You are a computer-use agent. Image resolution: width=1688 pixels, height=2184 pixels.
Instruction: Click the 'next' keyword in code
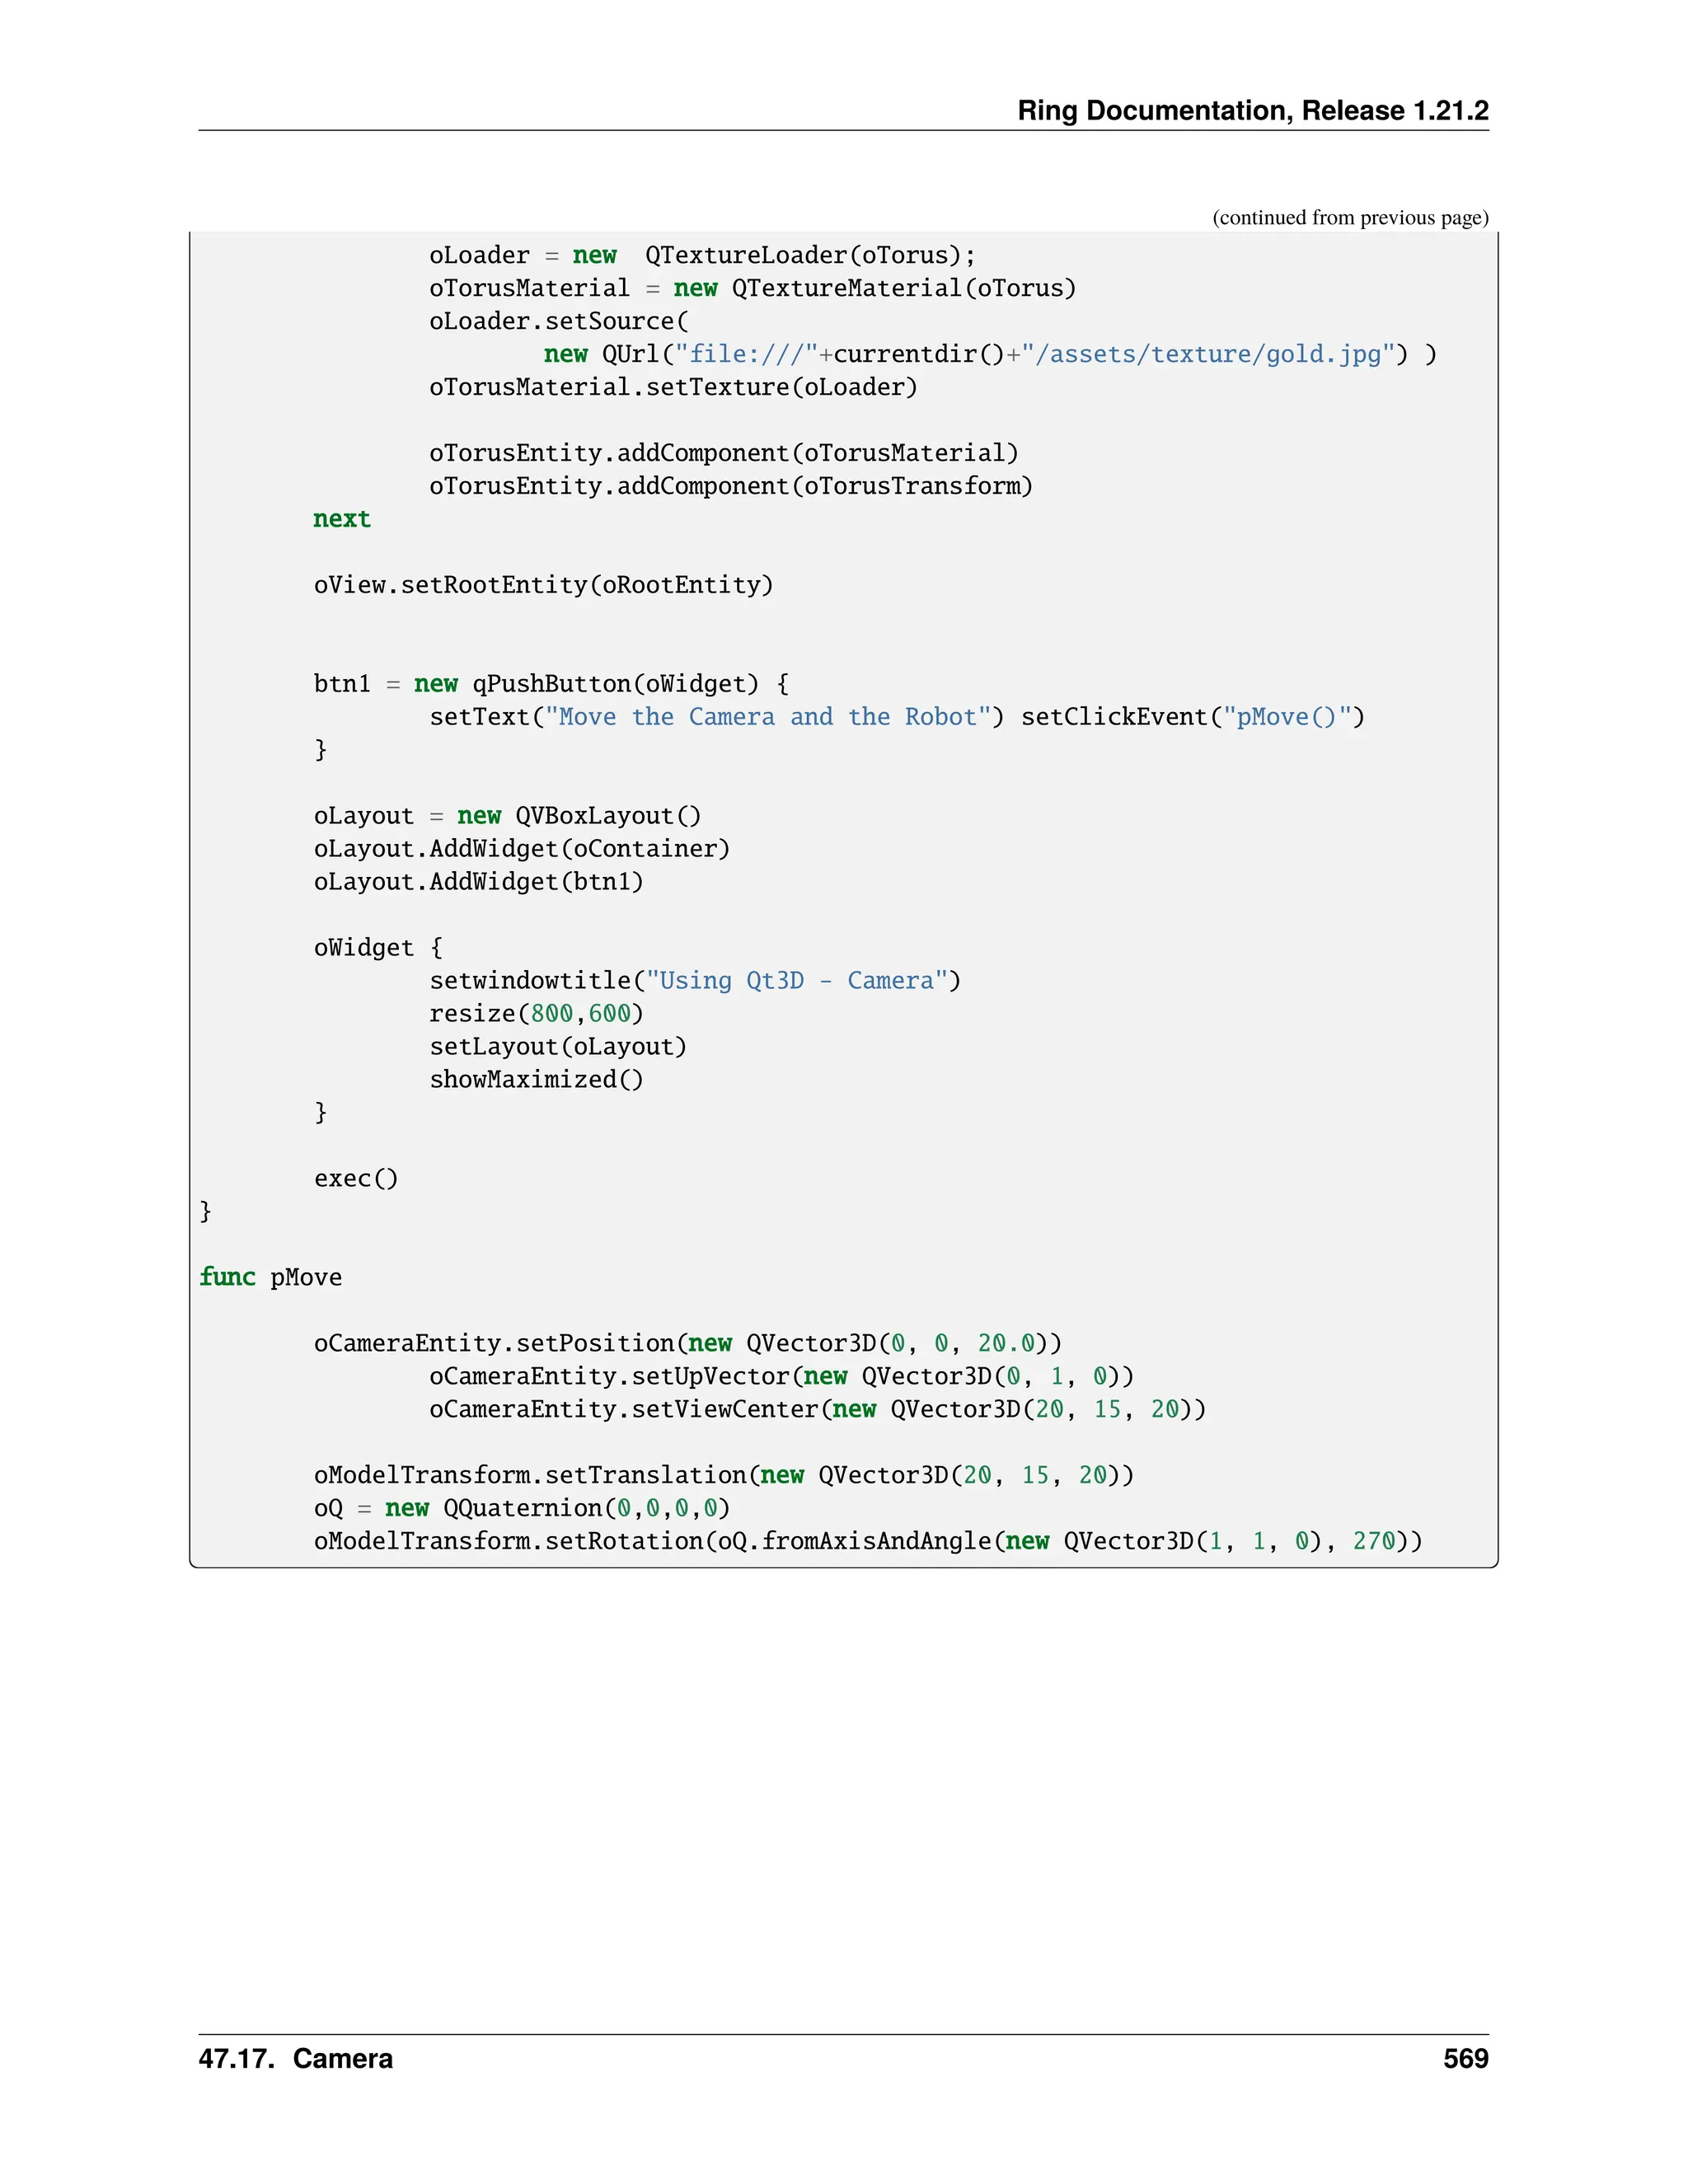coord(342,519)
